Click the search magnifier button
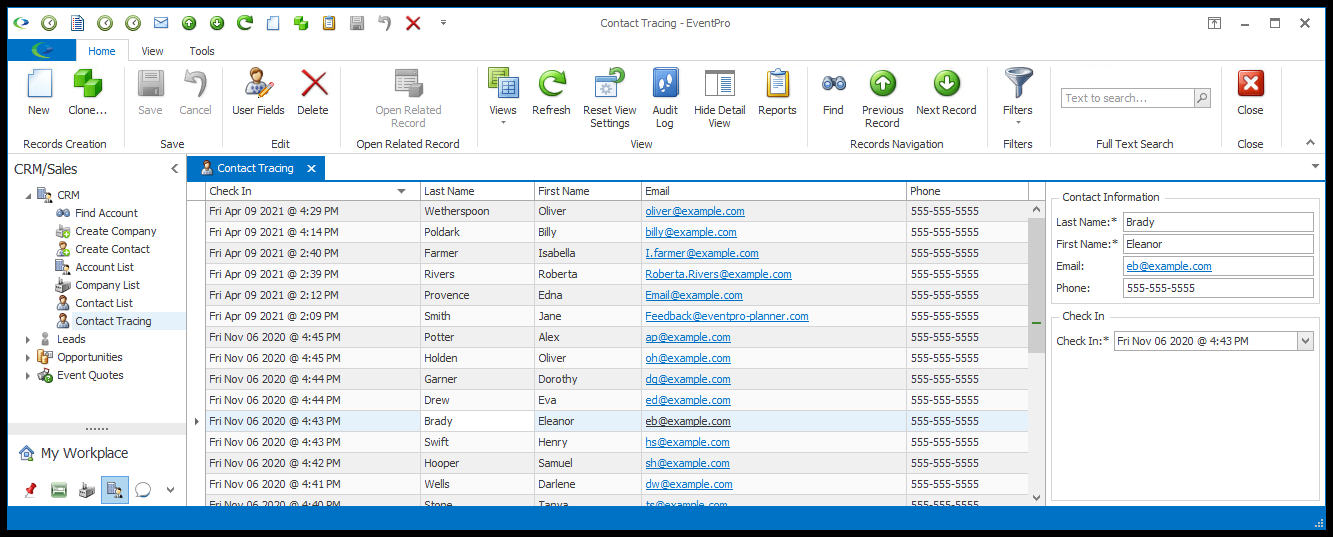The height and width of the screenshot is (537, 1333). 1202,98
